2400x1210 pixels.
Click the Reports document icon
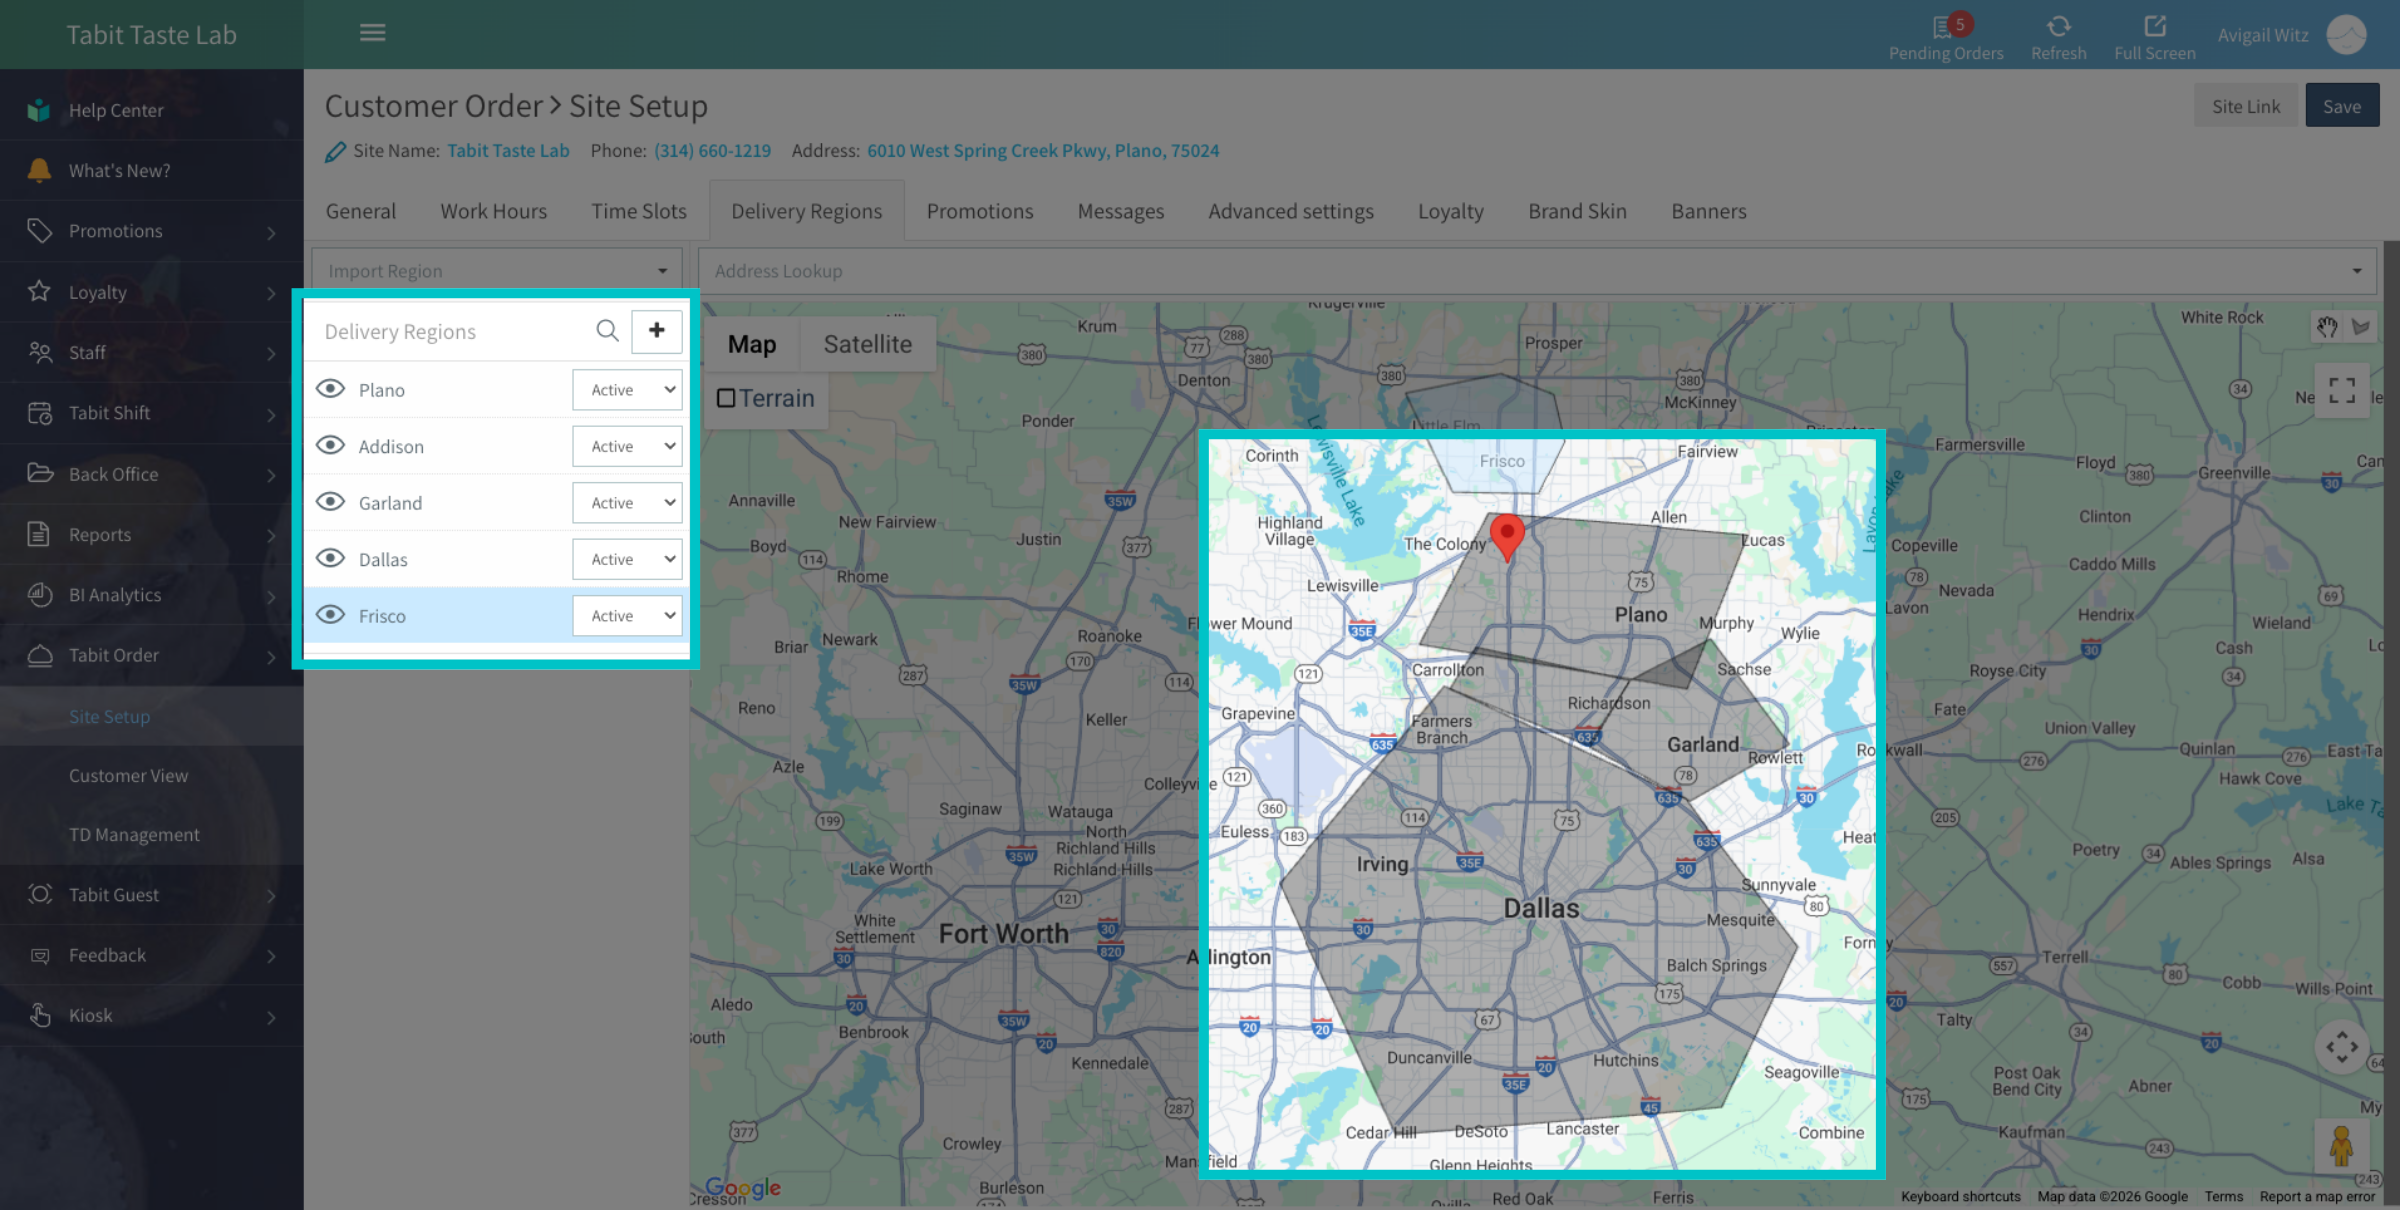pyautogui.click(x=39, y=534)
